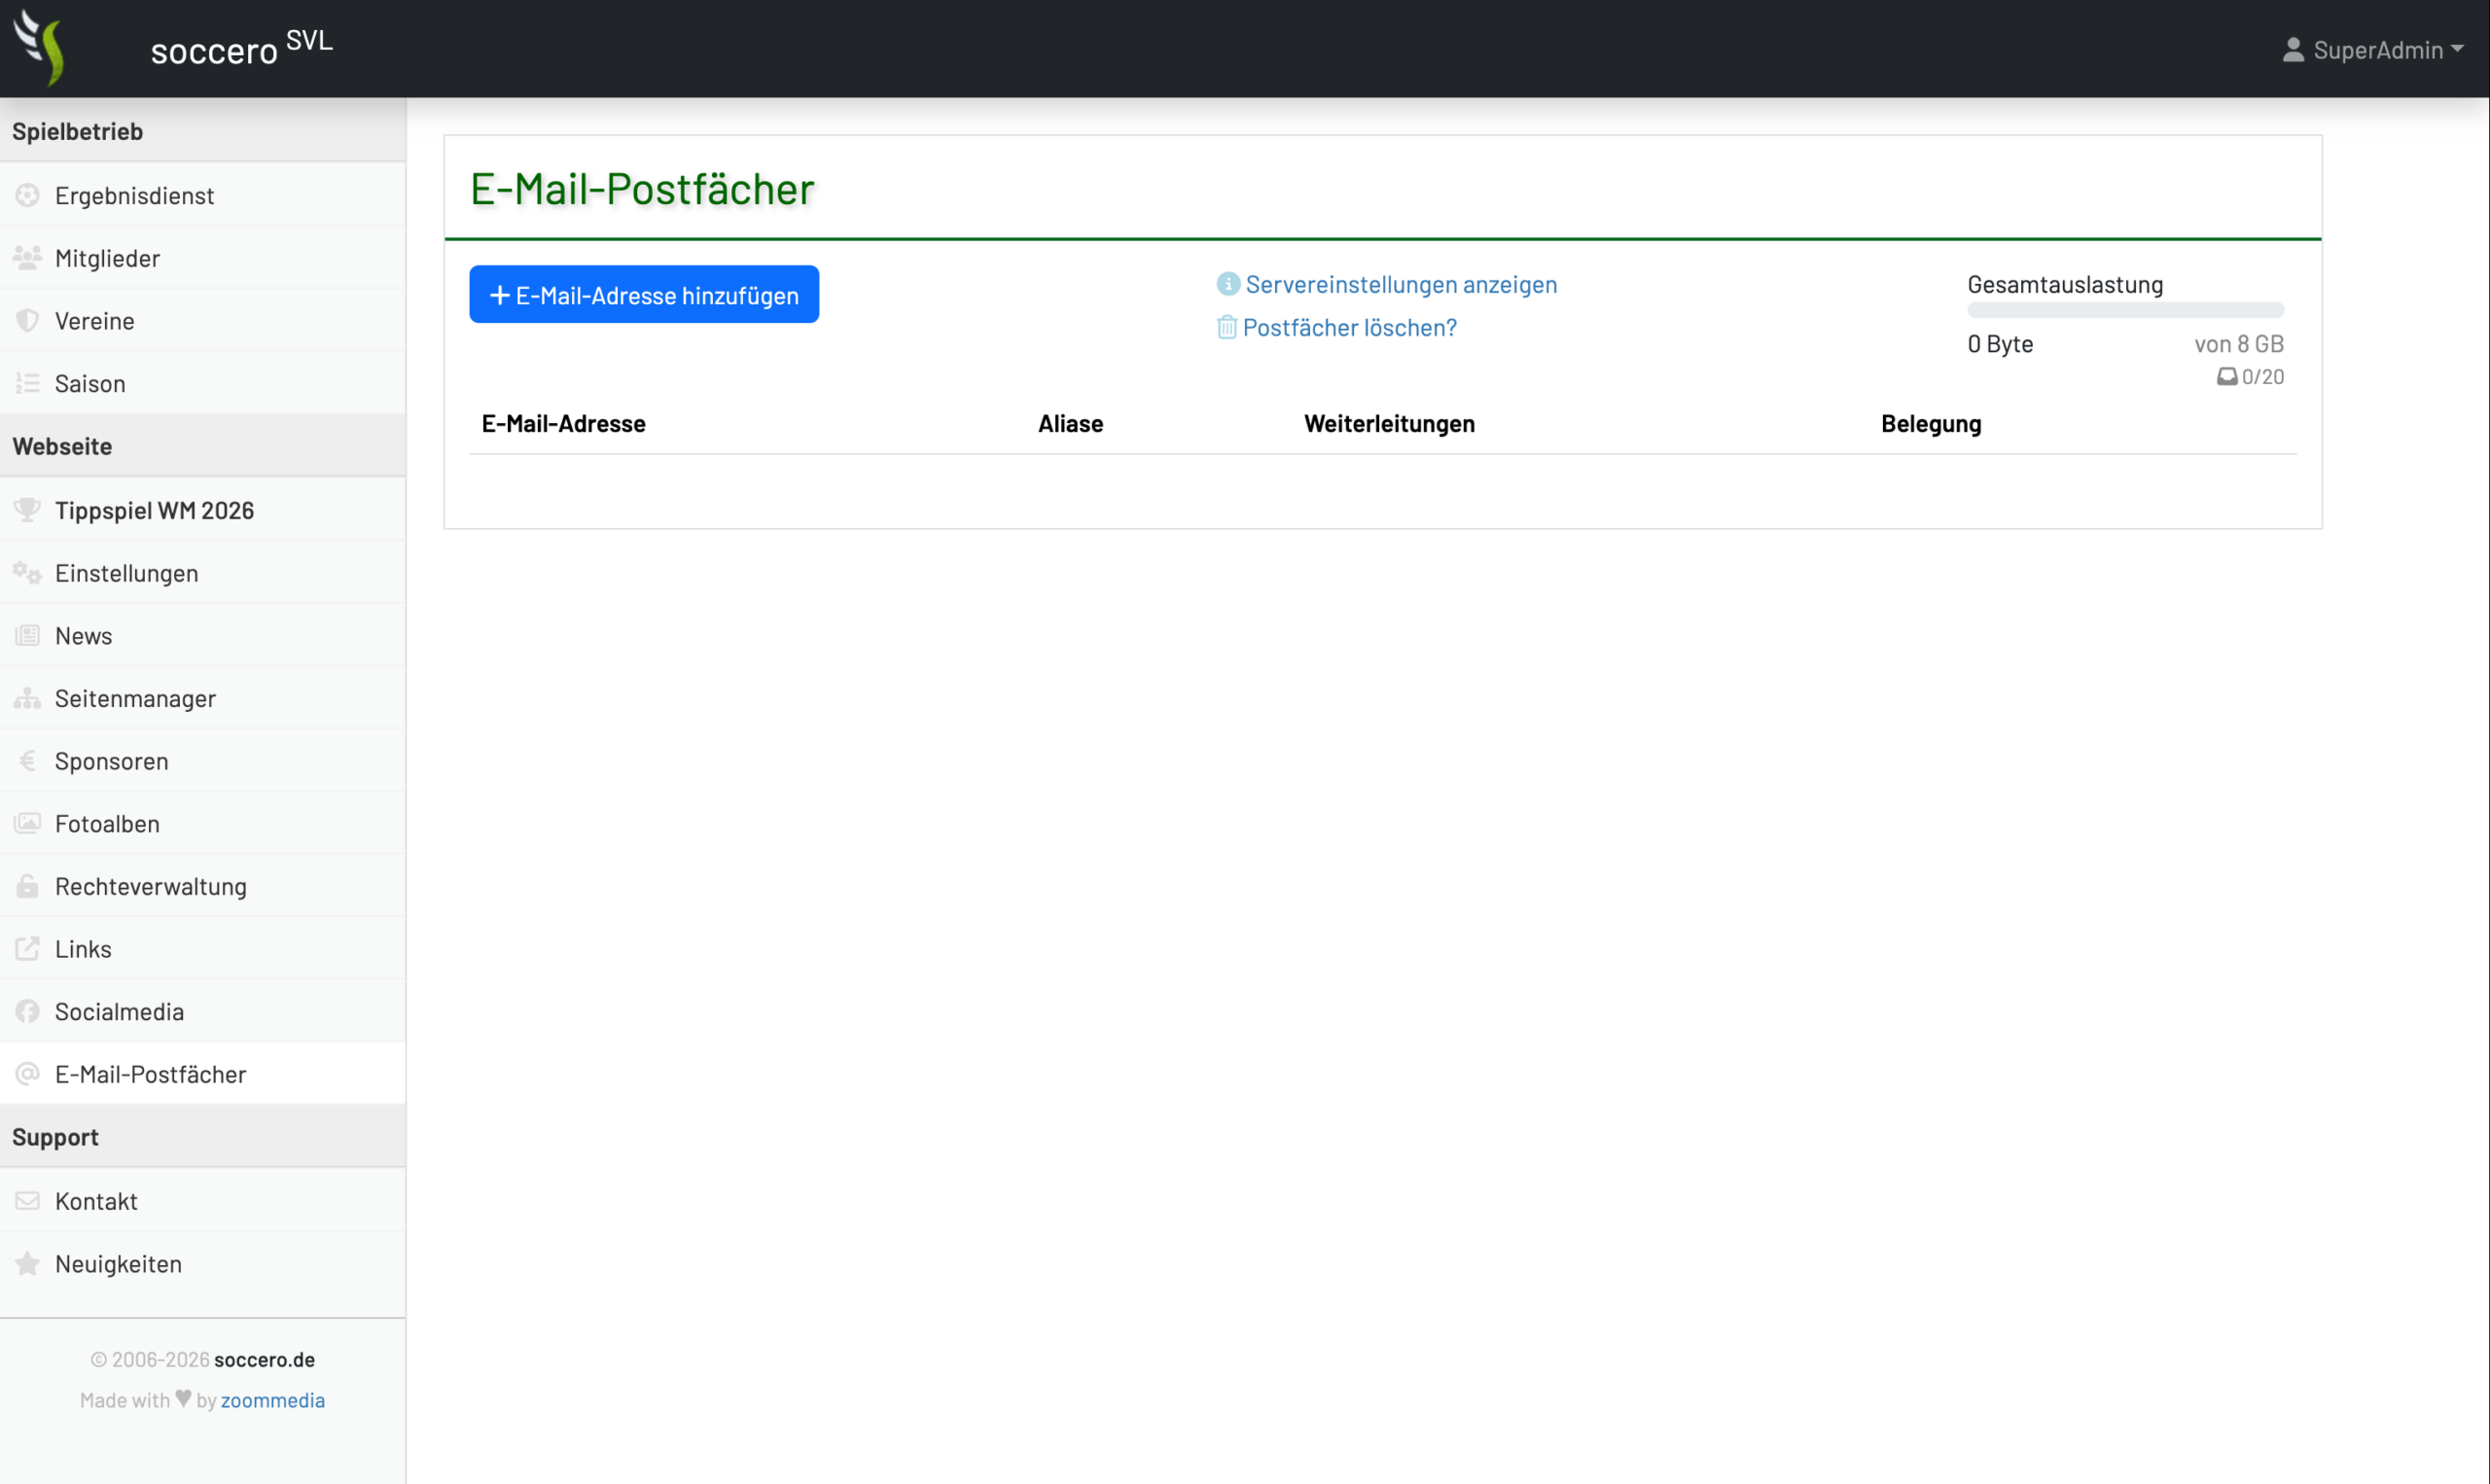Click the Neuigkeiten star icon
The image size is (2490, 1484).
27,1264
